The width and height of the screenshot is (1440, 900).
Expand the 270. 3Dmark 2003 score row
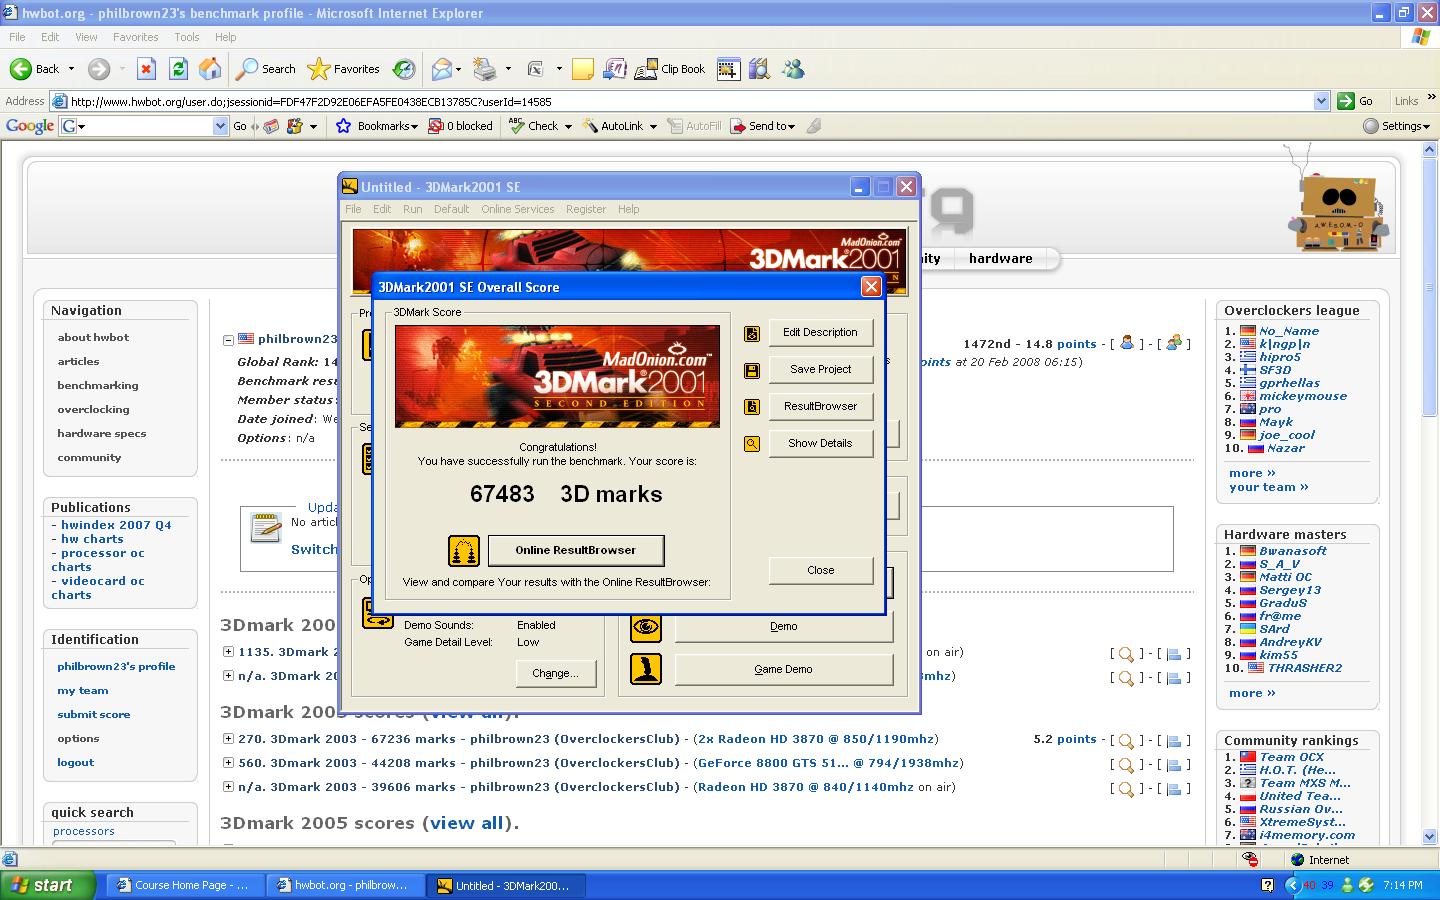coord(228,738)
